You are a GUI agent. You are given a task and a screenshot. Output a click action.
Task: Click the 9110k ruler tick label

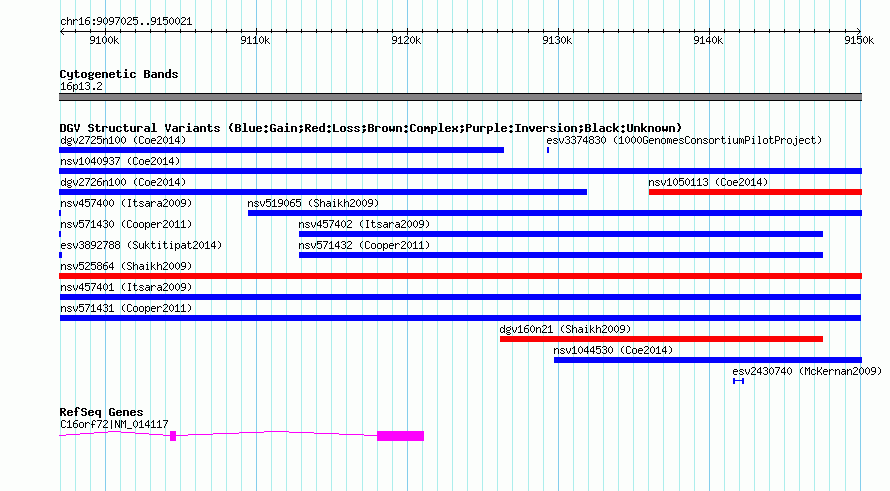[x=255, y=40]
